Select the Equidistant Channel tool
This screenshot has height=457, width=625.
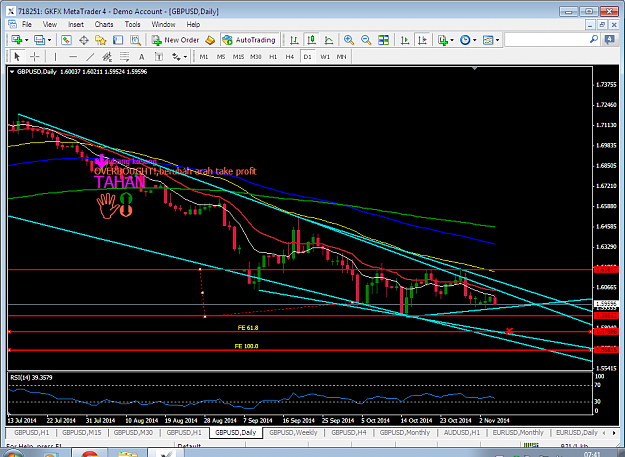[x=107, y=57]
